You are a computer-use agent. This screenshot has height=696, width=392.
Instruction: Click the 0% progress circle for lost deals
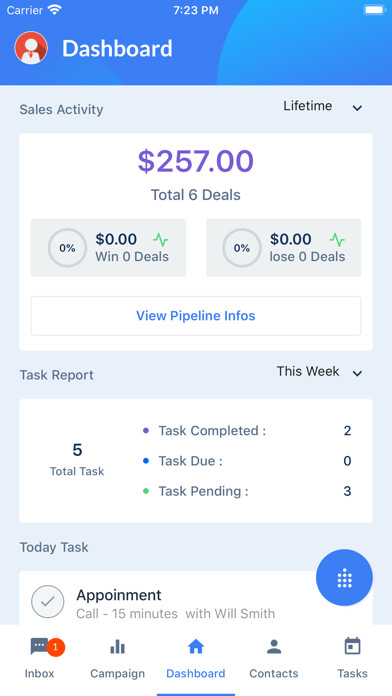[242, 248]
